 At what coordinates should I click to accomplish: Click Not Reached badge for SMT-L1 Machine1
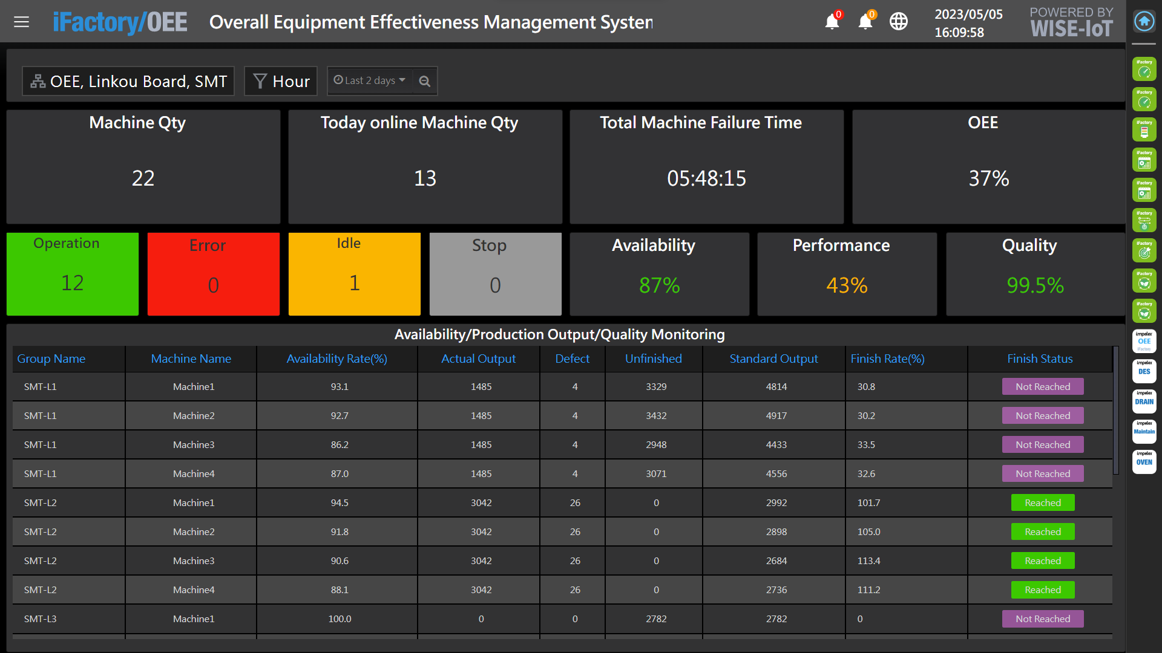[1043, 386]
